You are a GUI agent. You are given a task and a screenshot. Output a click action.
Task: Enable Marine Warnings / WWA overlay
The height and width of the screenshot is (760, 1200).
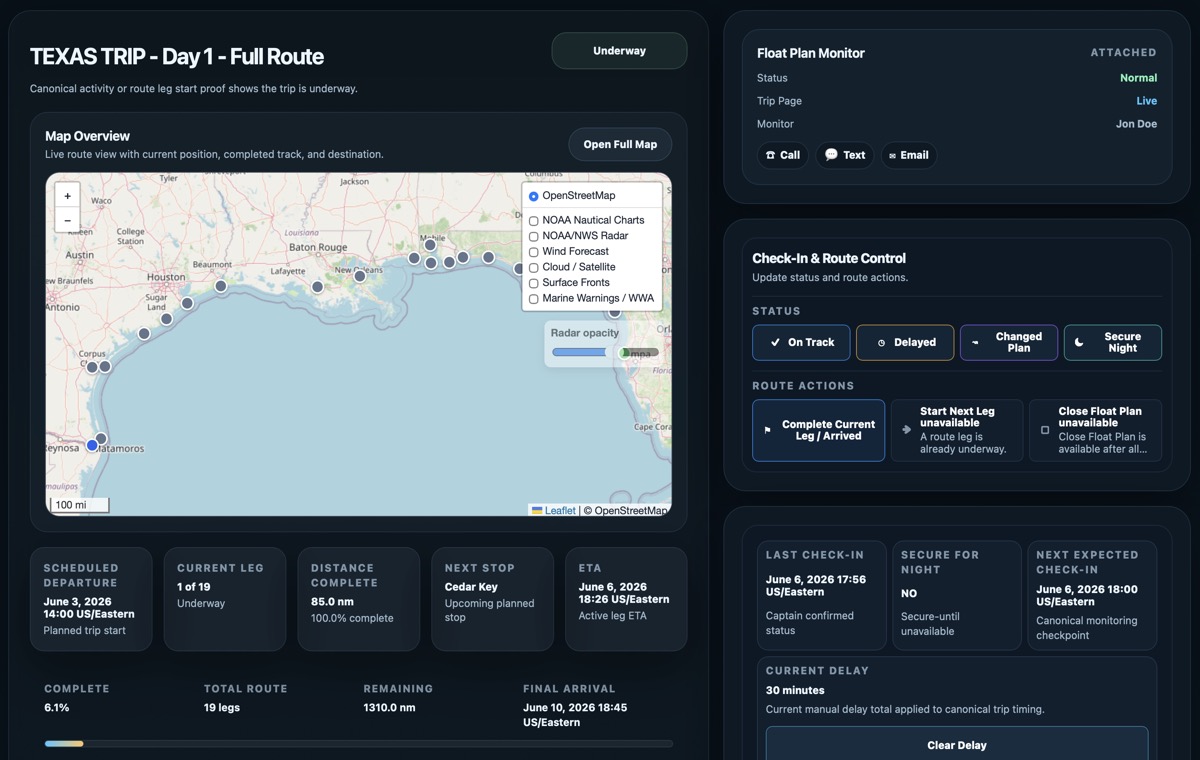[534, 299]
